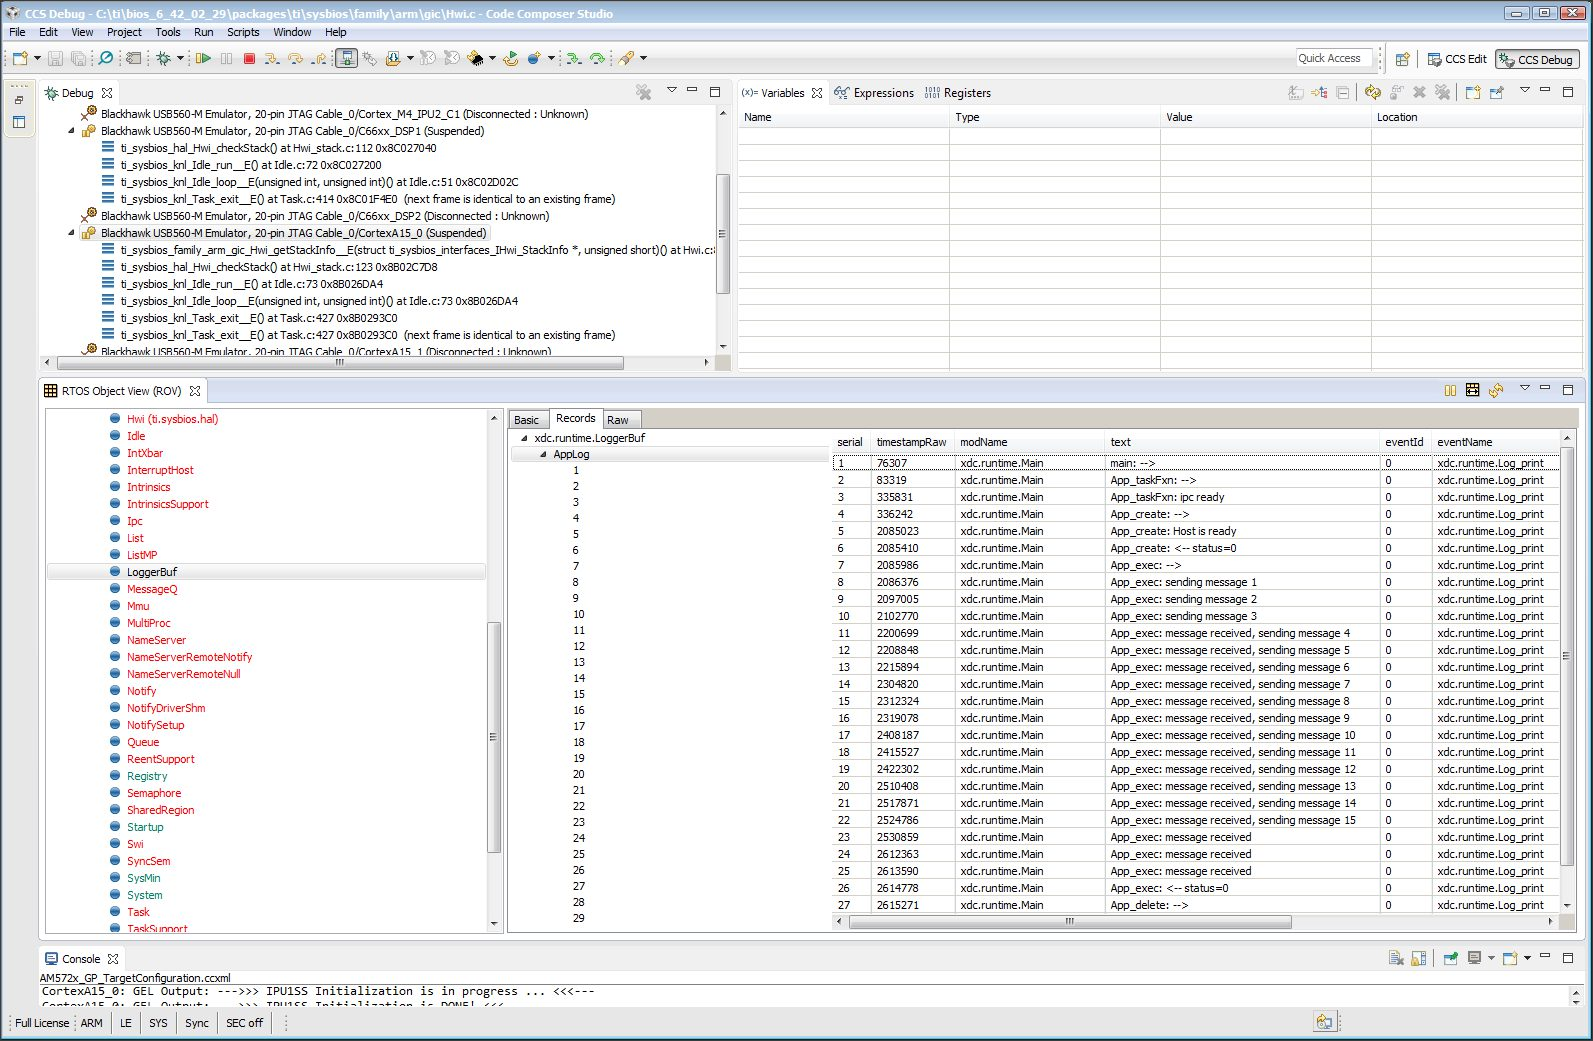Screen dimensions: 1593x1041
Task: Collapse the AppLog tree node
Action: [x=543, y=454]
